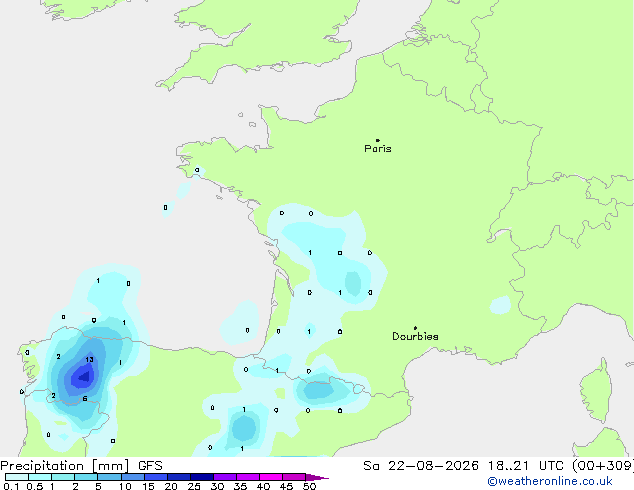Click the over-50 mm legend arrow tip

click(x=317, y=477)
